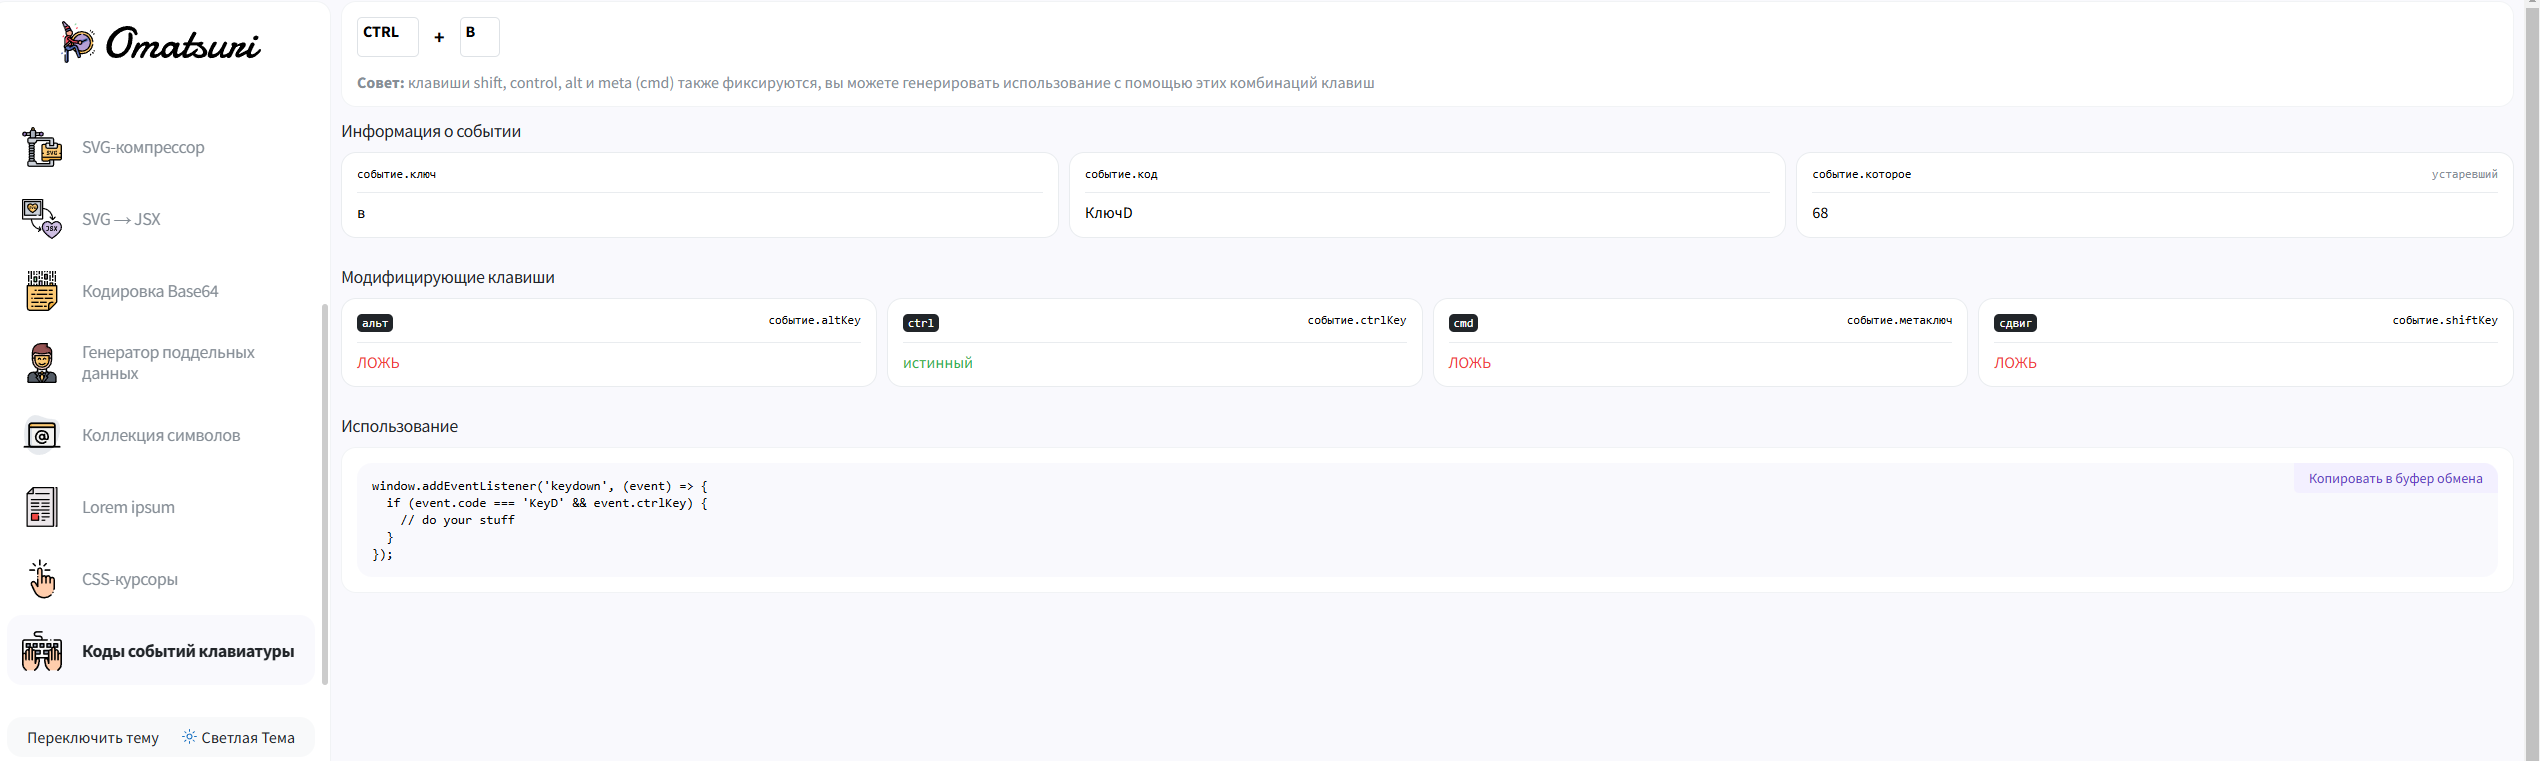Click the SVG → JSX sidebar icon
Image resolution: width=2540 pixels, height=761 pixels.
click(x=42, y=219)
